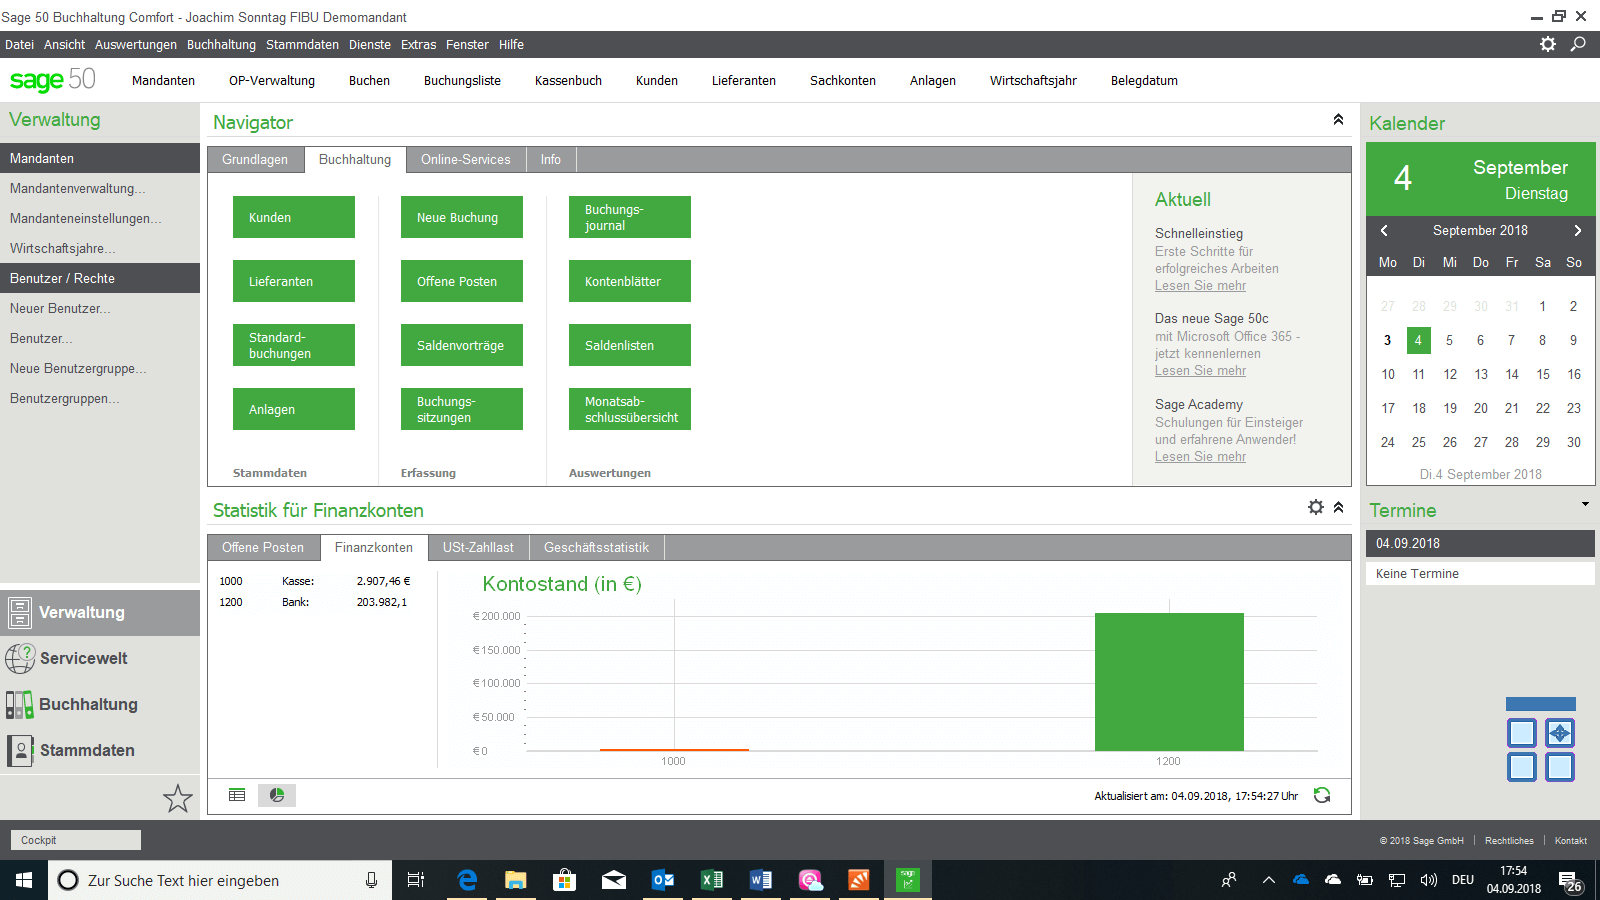This screenshot has width=1600, height=900.
Task: Open settings gear in top menu bar
Action: pyautogui.click(x=1548, y=44)
